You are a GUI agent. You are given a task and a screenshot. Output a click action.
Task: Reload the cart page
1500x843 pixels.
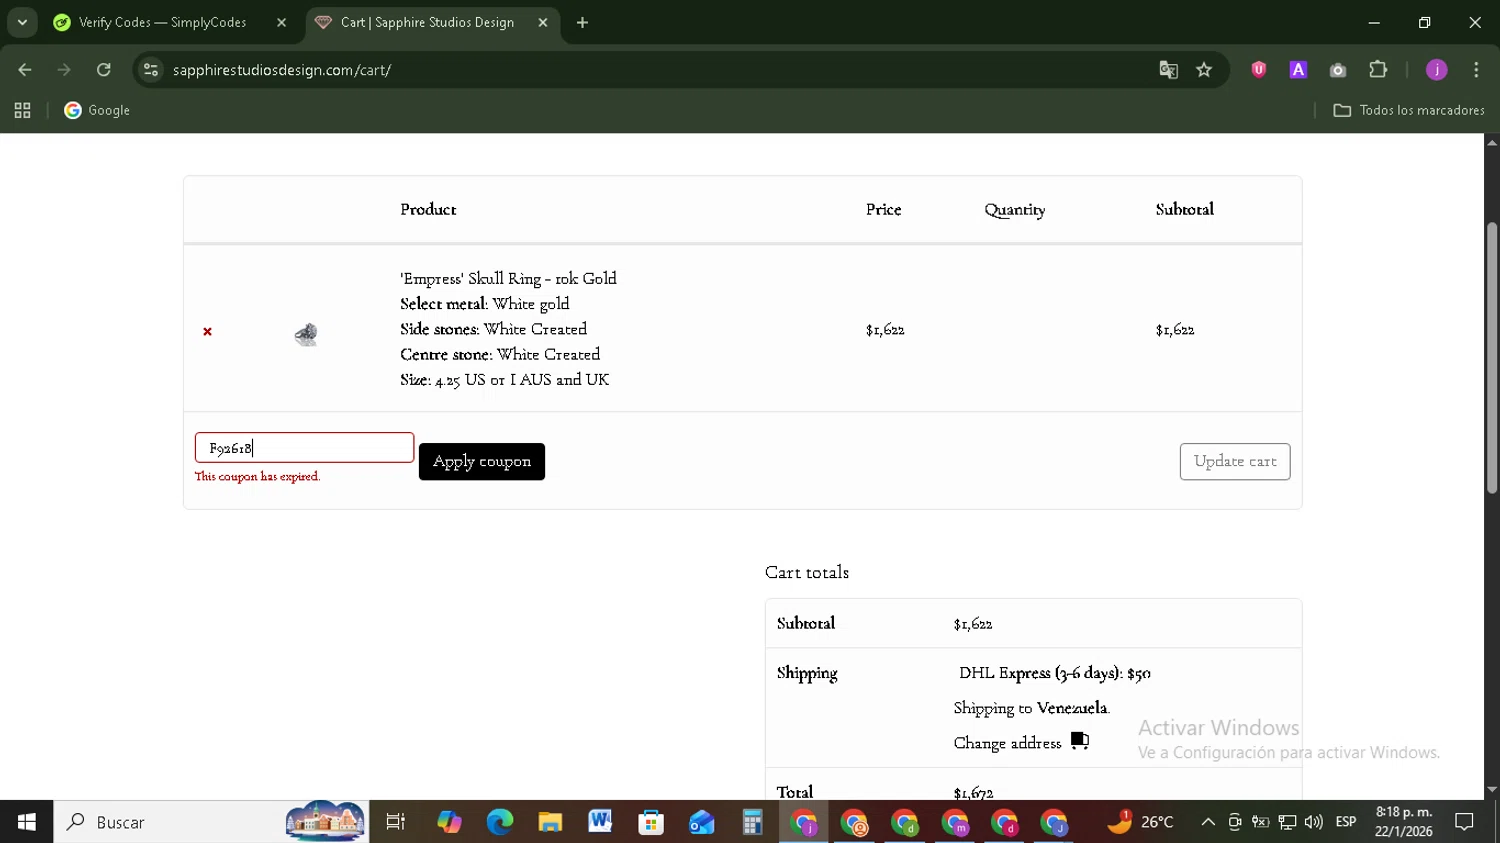[104, 70]
